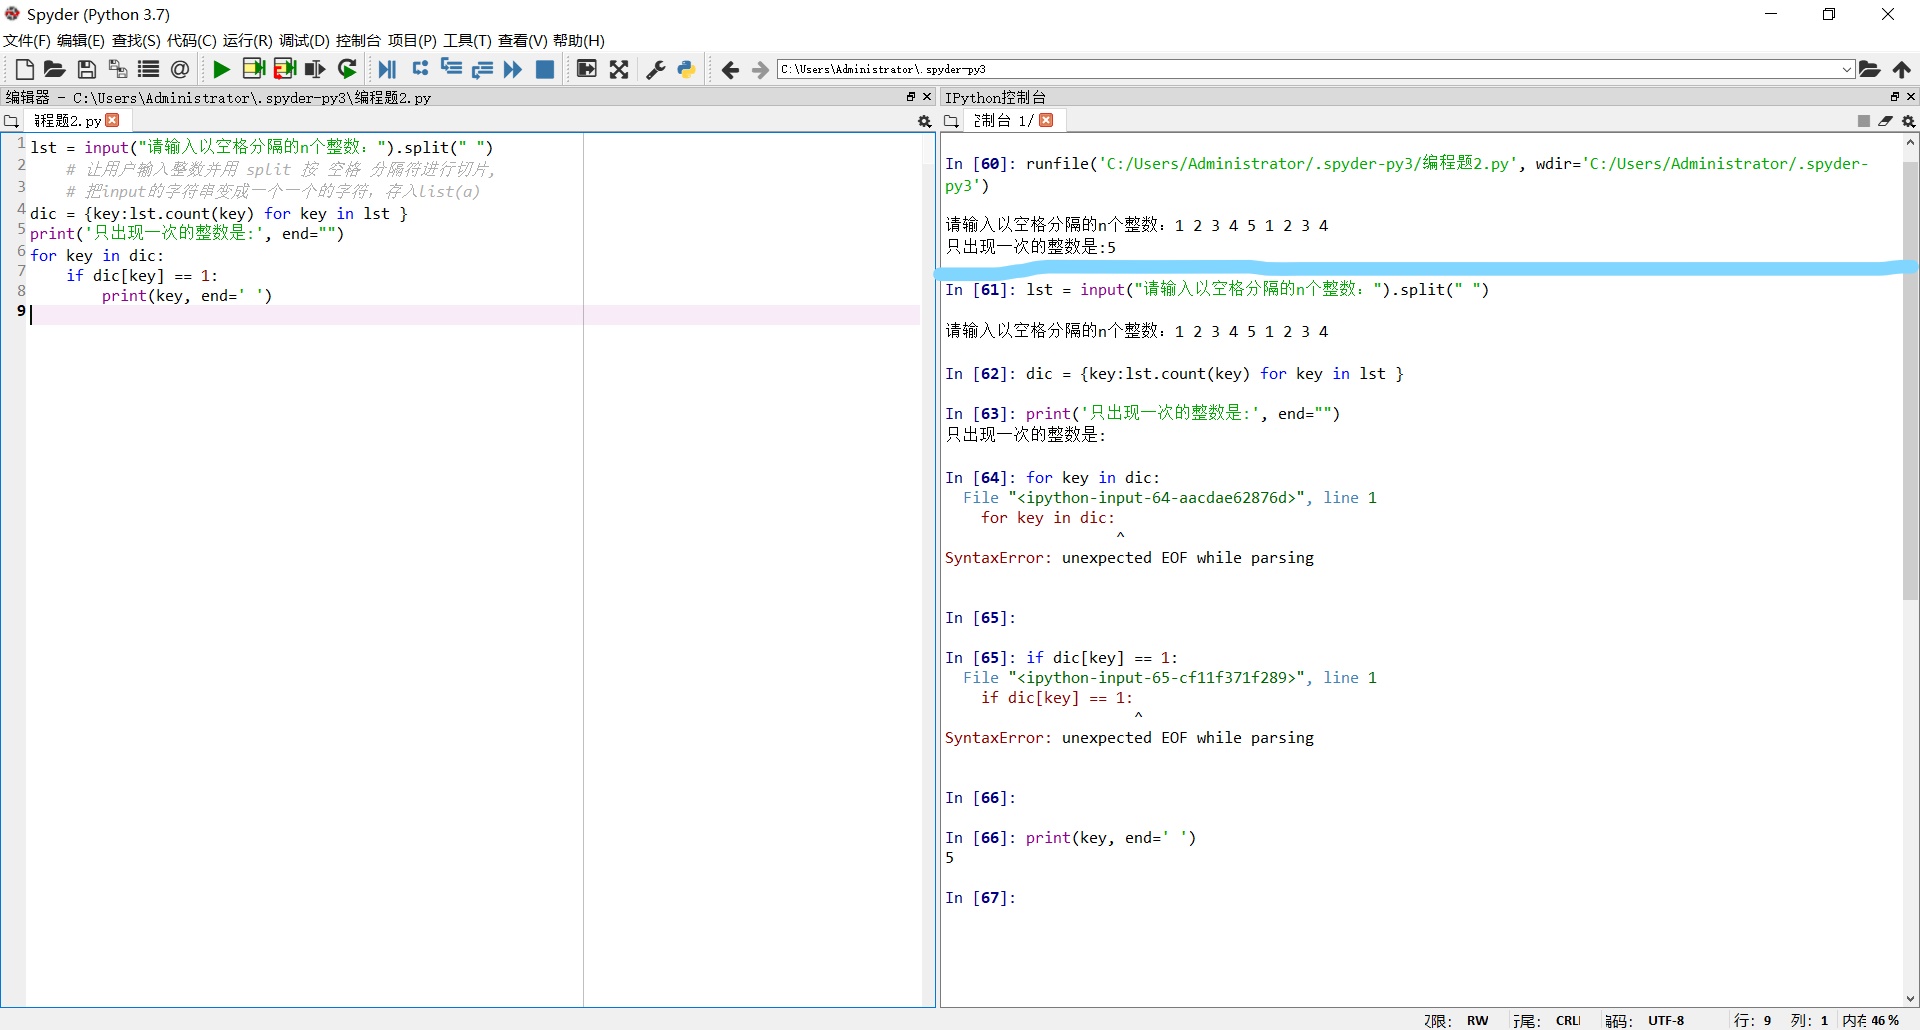1920x1030 pixels.
Task: Open the 项目(P) menu
Action: 412,41
